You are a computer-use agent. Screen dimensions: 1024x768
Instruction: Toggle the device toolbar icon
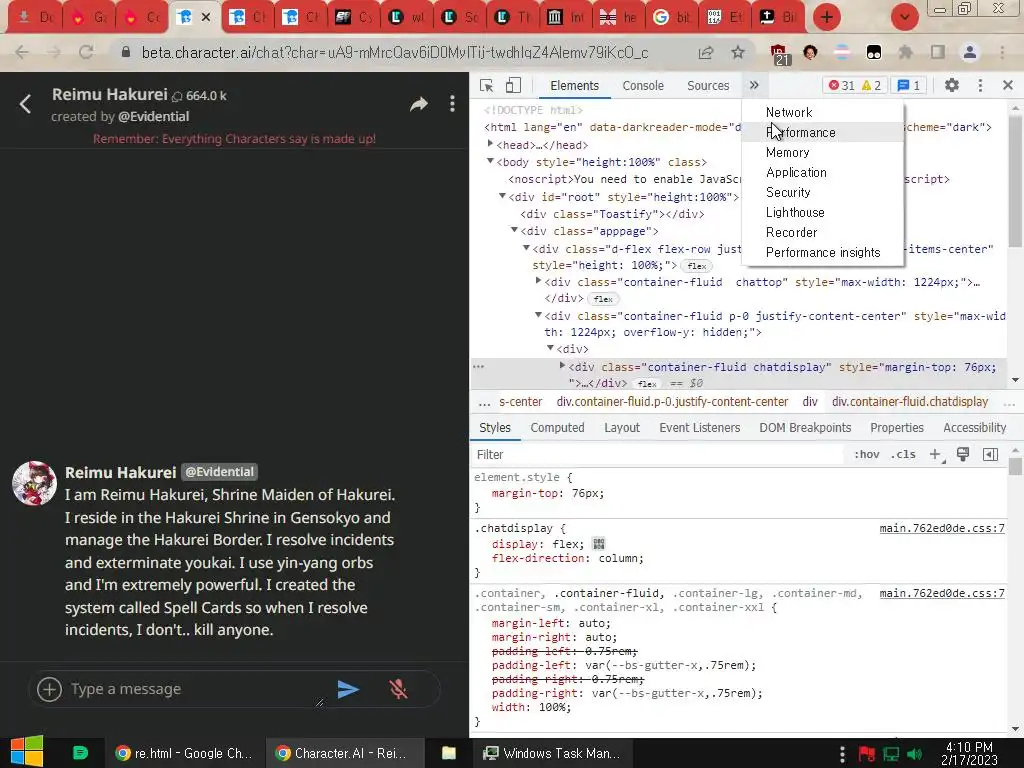513,86
